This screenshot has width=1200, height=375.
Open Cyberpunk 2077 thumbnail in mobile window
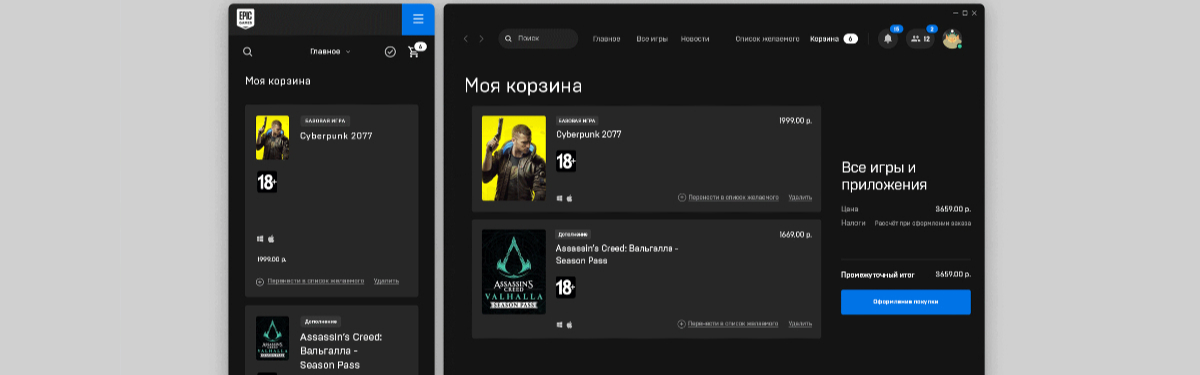[272, 138]
